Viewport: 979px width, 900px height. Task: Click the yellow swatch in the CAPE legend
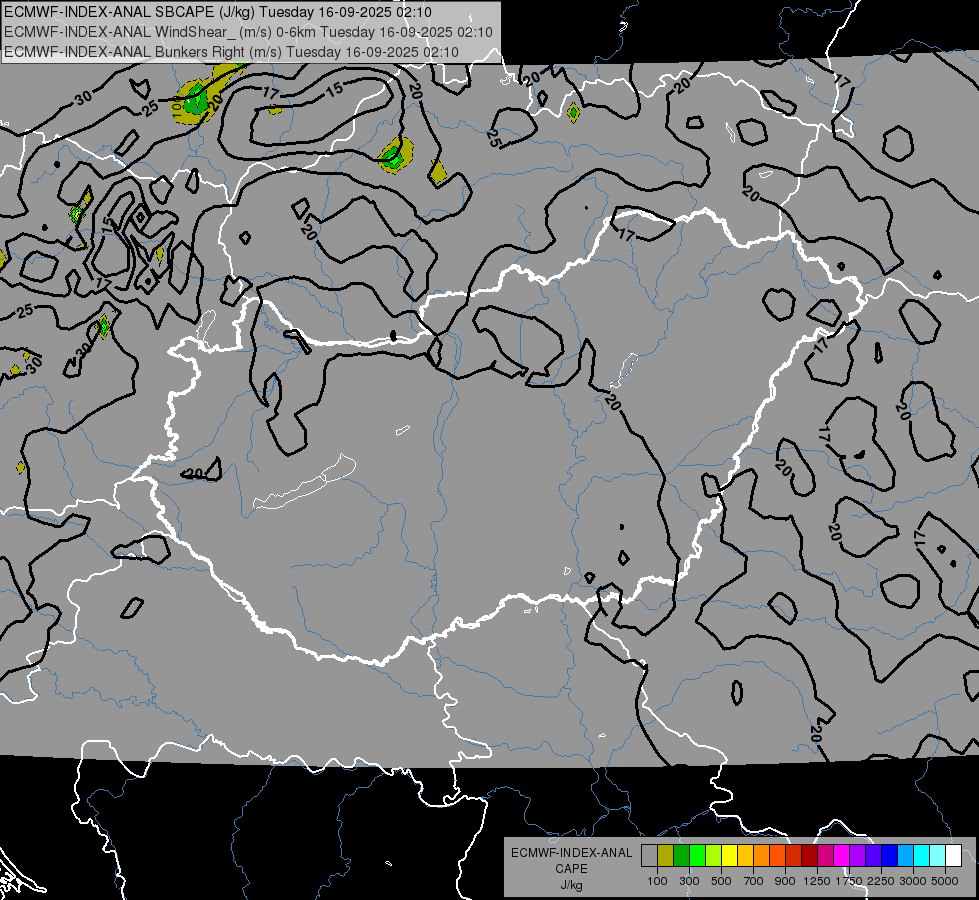pos(730,856)
